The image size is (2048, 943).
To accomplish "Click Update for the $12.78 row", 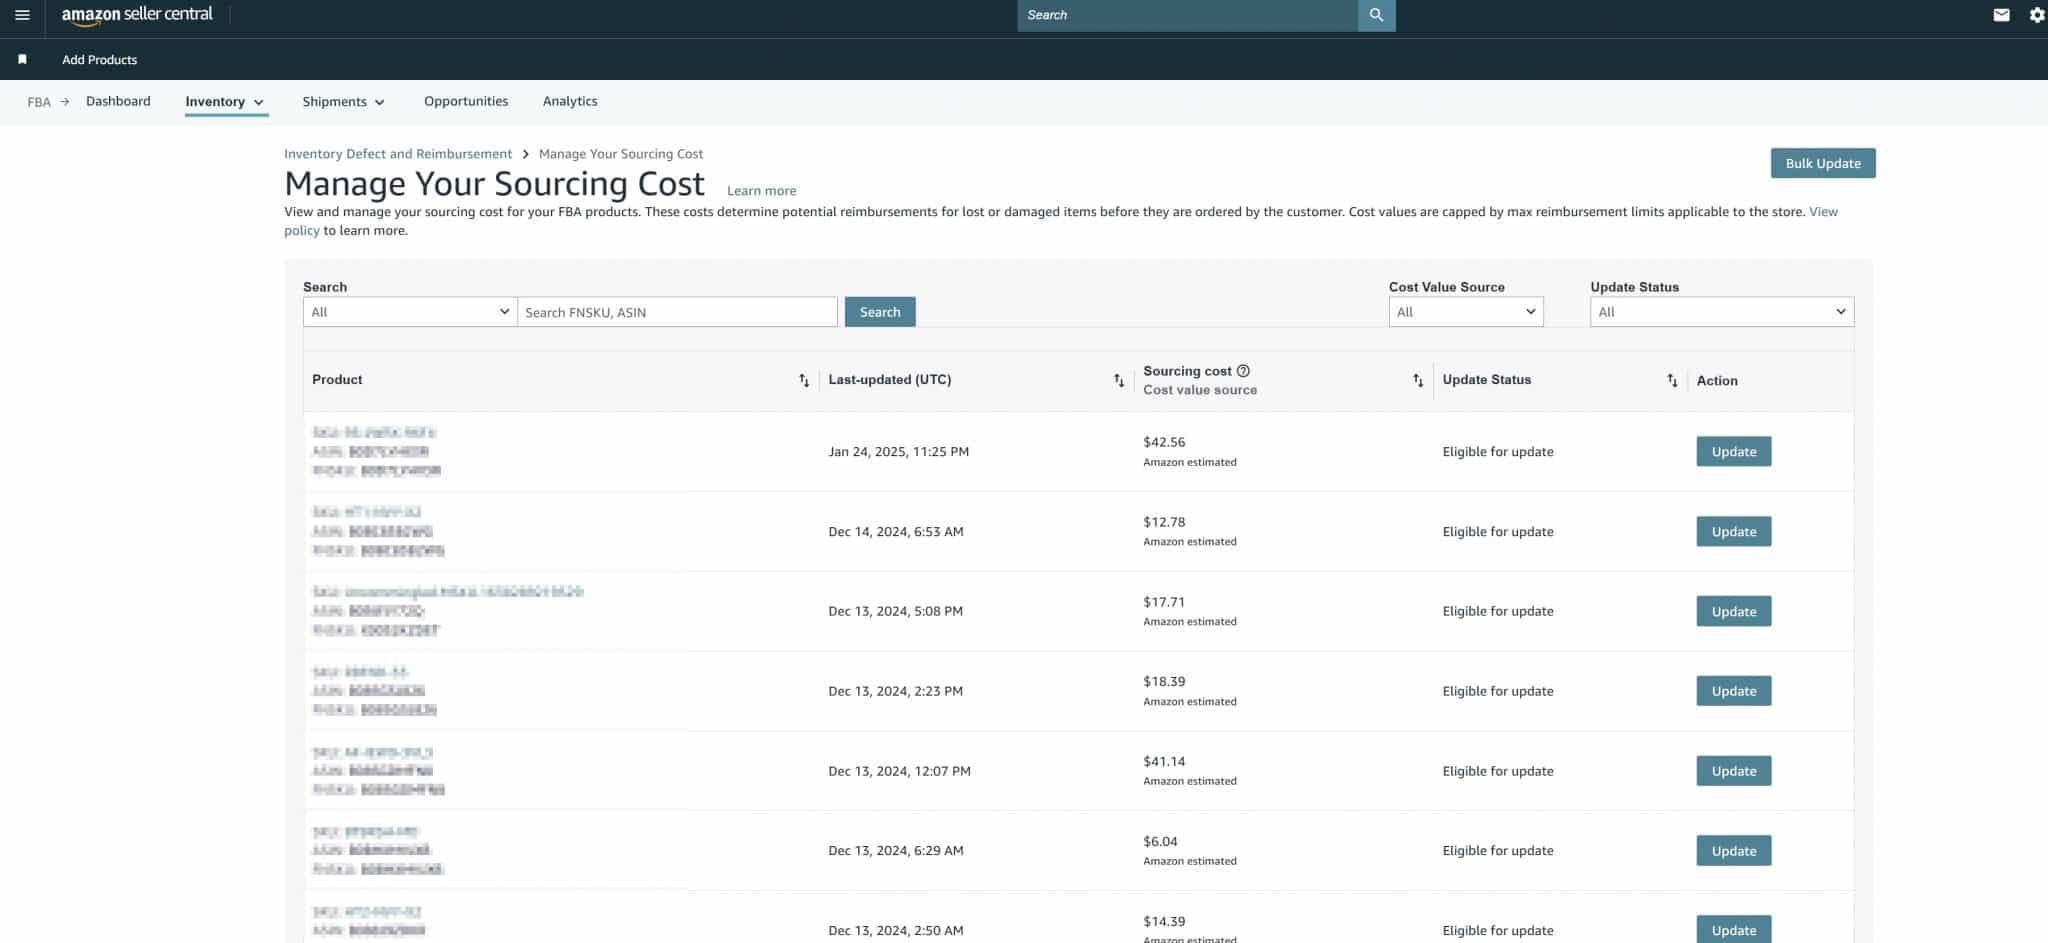I will 1734,531.
